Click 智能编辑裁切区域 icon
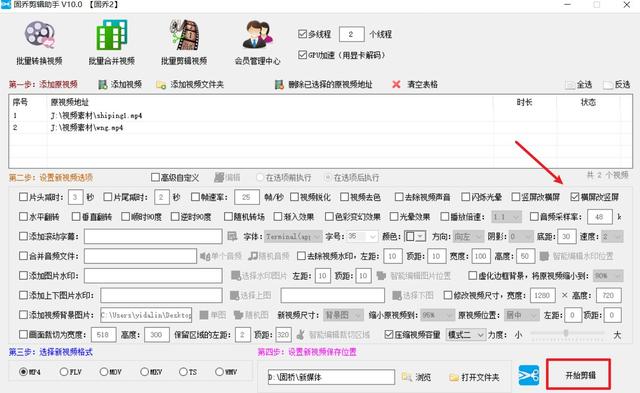Viewport: 640px width, 393px height. coord(300,335)
